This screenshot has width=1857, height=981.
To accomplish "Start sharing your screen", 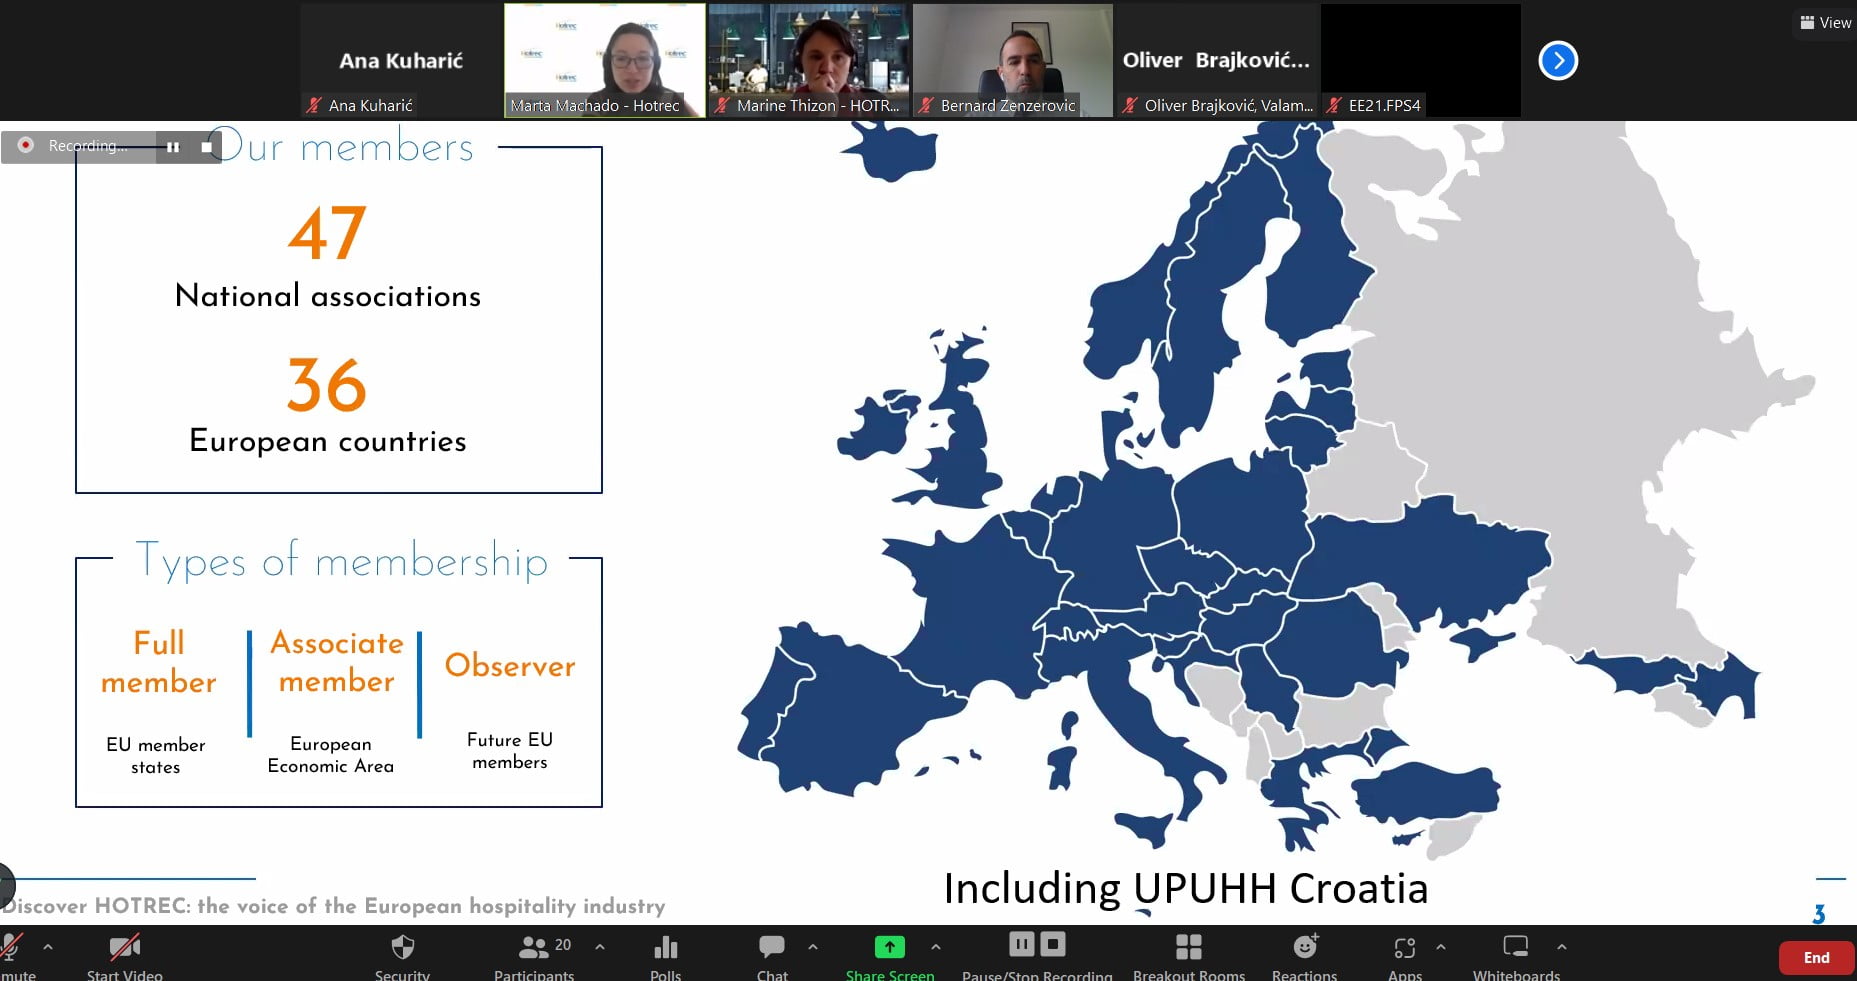I will pos(888,945).
